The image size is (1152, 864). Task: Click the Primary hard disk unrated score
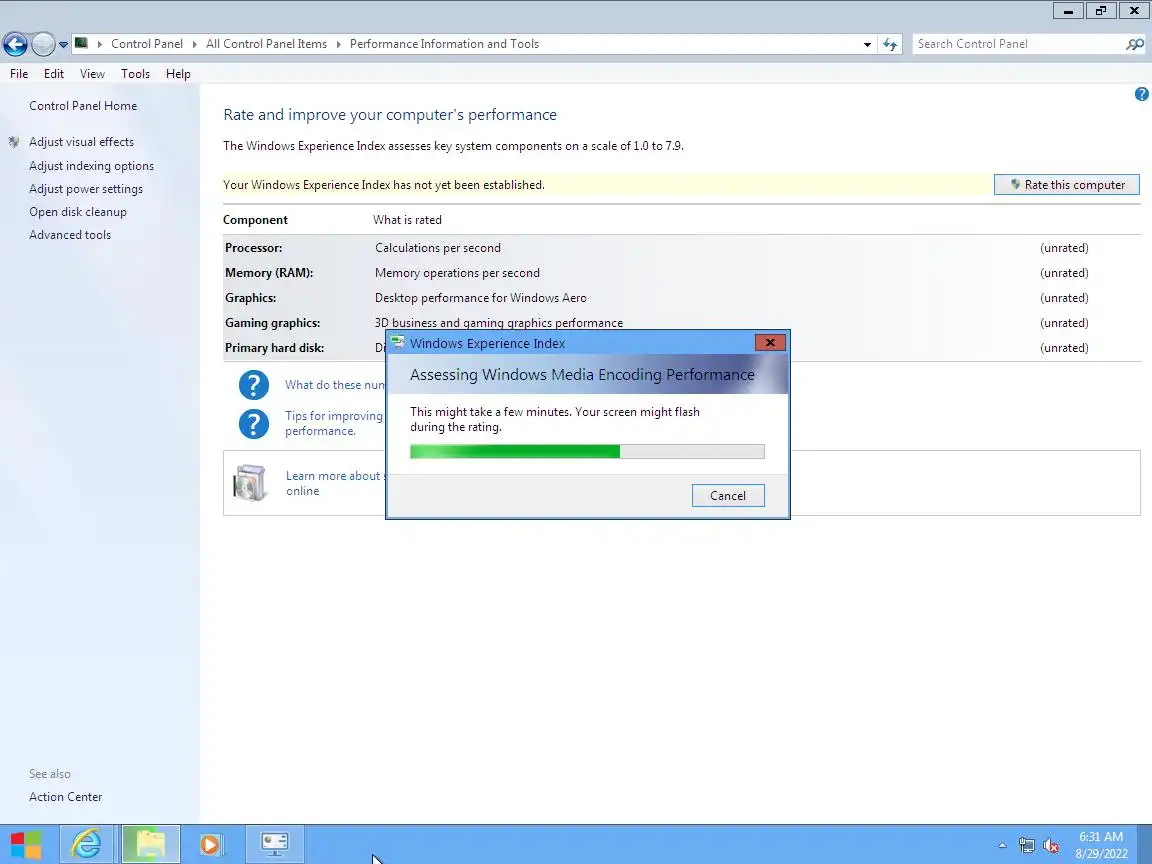pos(1064,348)
